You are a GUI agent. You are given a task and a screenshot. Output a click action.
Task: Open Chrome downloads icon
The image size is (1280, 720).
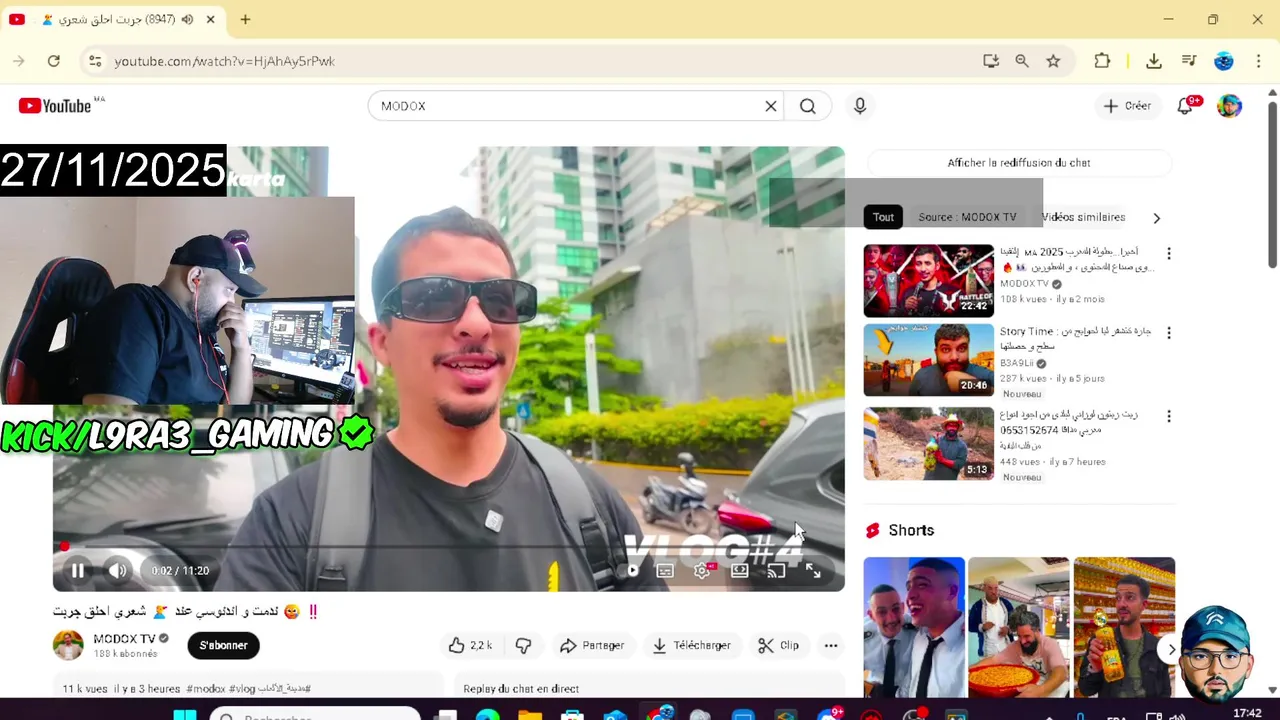pos(1154,61)
